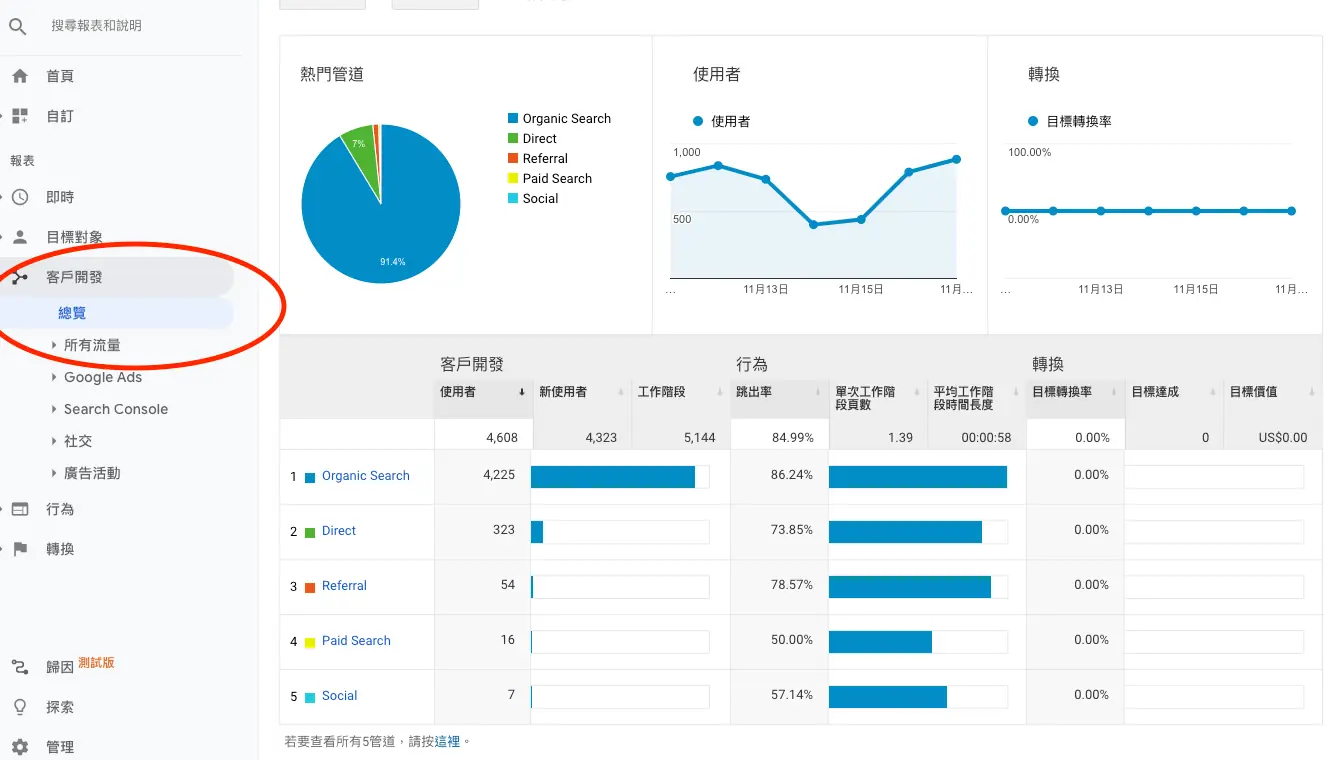The image size is (1342, 760).
Task: Click the search magnifier icon
Action: tap(17, 26)
